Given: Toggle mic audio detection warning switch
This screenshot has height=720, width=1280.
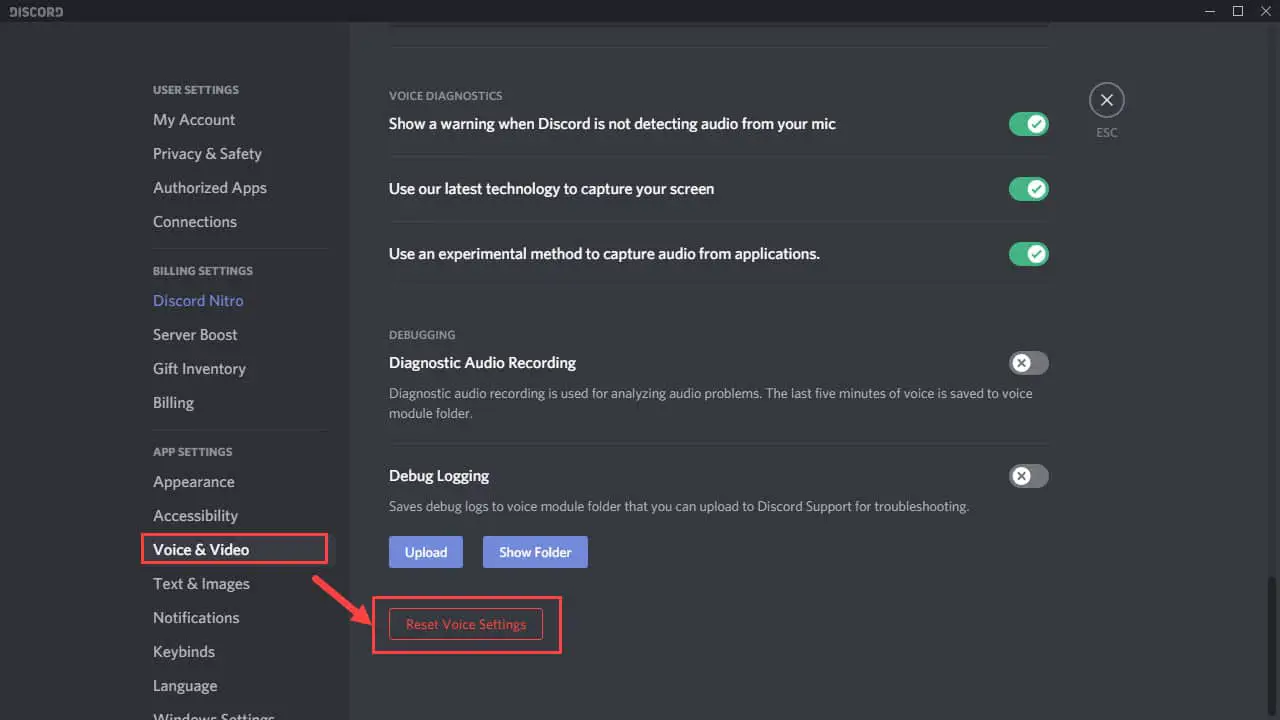Looking at the screenshot, I should [x=1028, y=124].
